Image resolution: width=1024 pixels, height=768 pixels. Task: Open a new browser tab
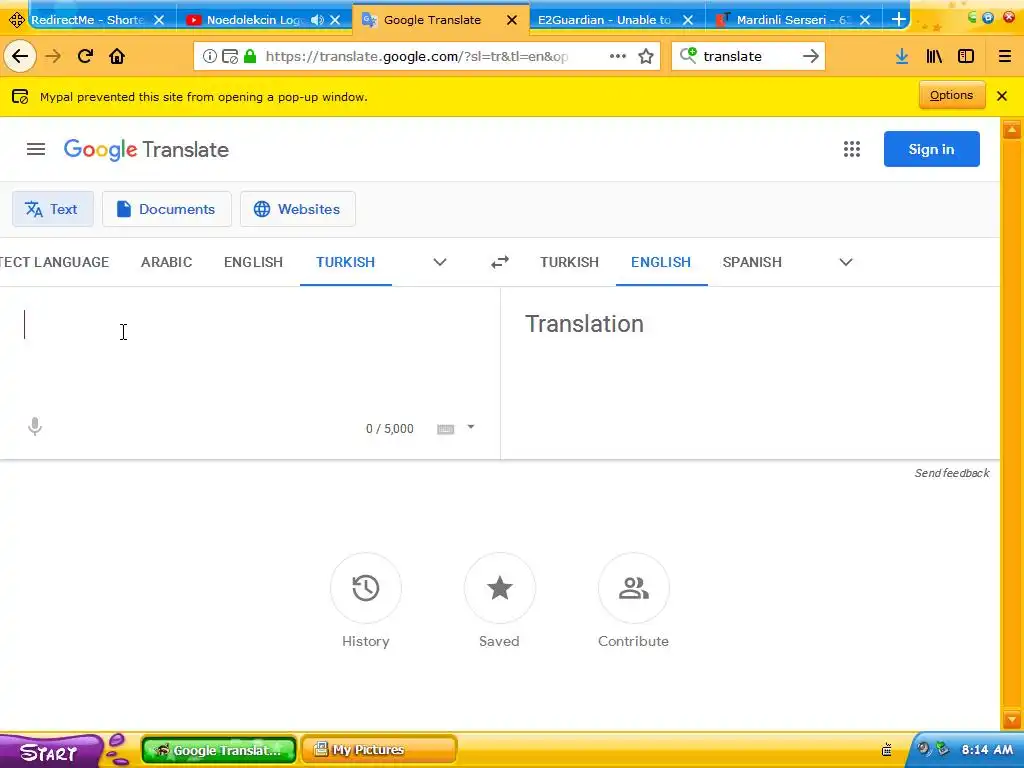(x=899, y=20)
